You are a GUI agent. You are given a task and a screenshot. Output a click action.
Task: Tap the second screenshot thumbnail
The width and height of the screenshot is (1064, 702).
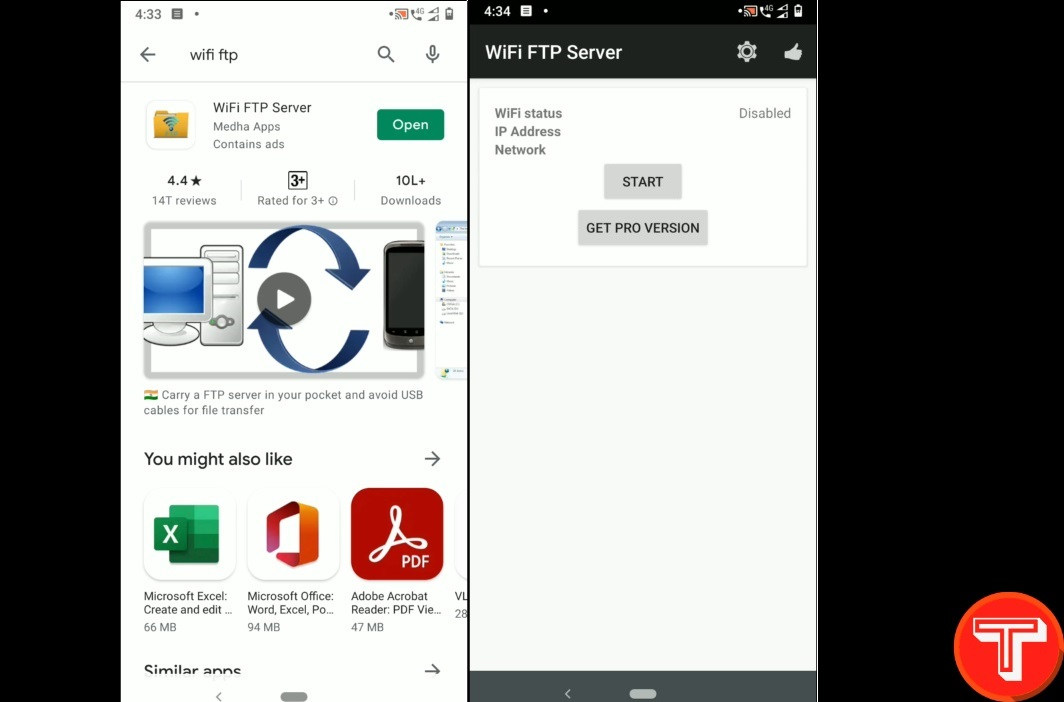[451, 300]
